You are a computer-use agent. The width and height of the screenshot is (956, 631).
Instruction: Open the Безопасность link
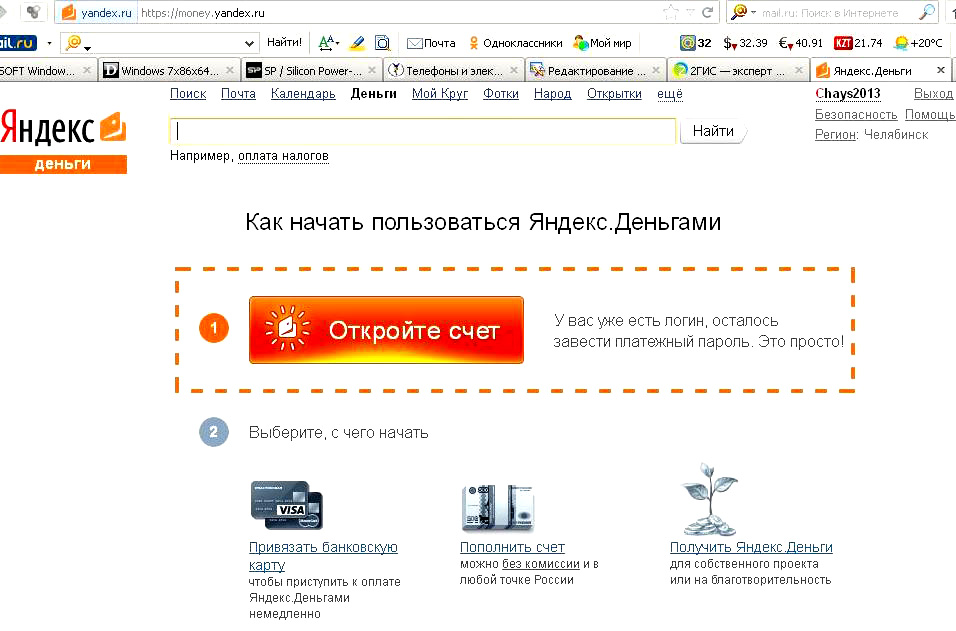pos(856,115)
